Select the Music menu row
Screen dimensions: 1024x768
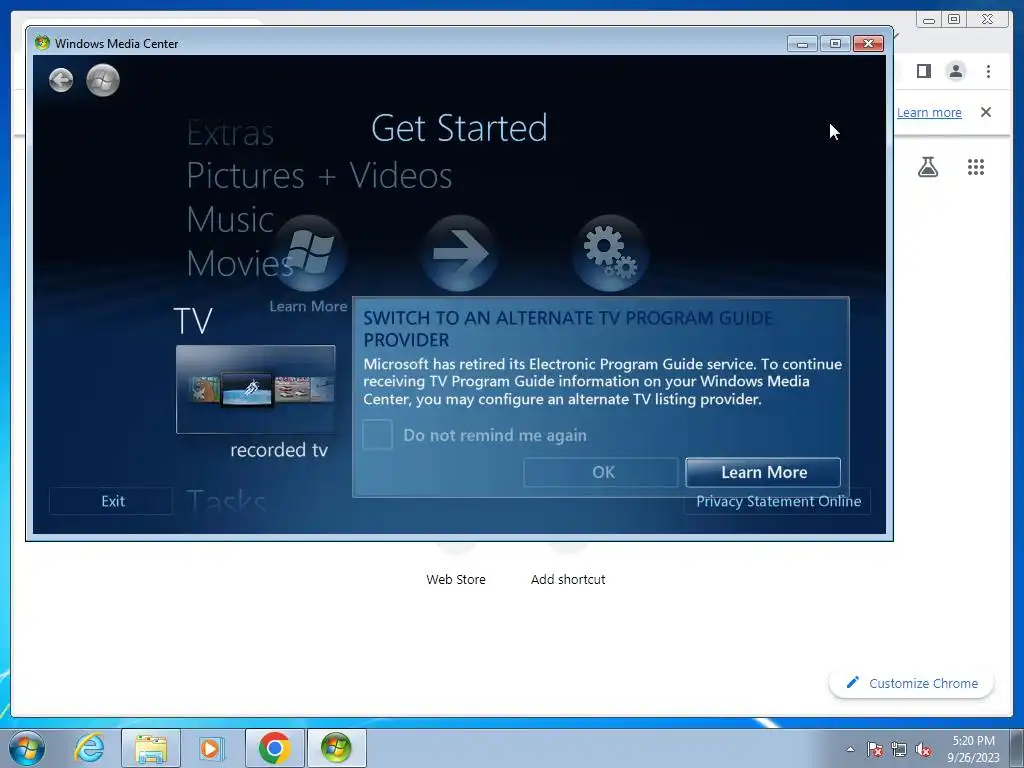pyautogui.click(x=230, y=219)
